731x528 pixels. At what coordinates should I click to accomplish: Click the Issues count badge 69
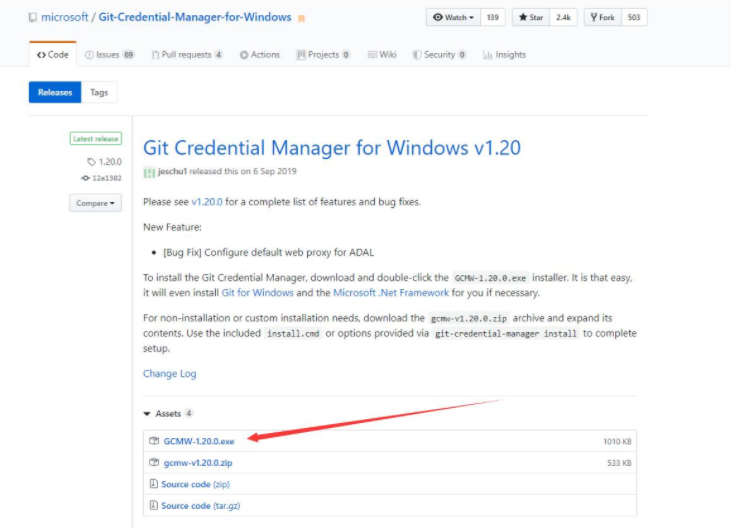[x=128, y=55]
